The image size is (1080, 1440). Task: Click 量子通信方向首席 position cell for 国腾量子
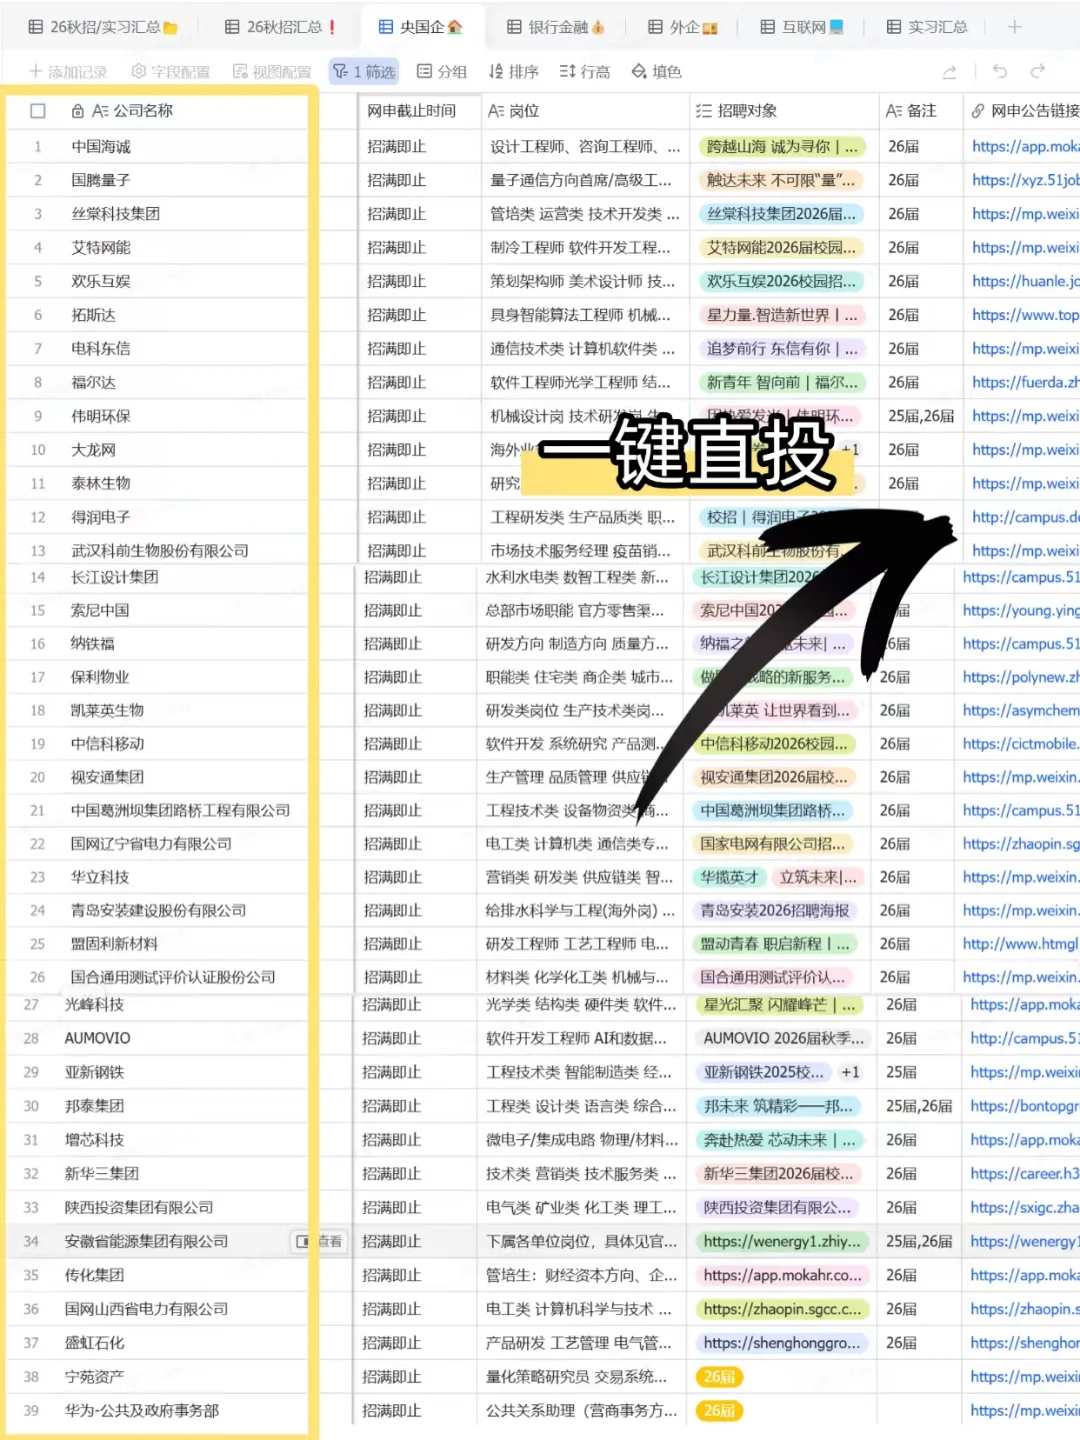pyautogui.click(x=585, y=180)
